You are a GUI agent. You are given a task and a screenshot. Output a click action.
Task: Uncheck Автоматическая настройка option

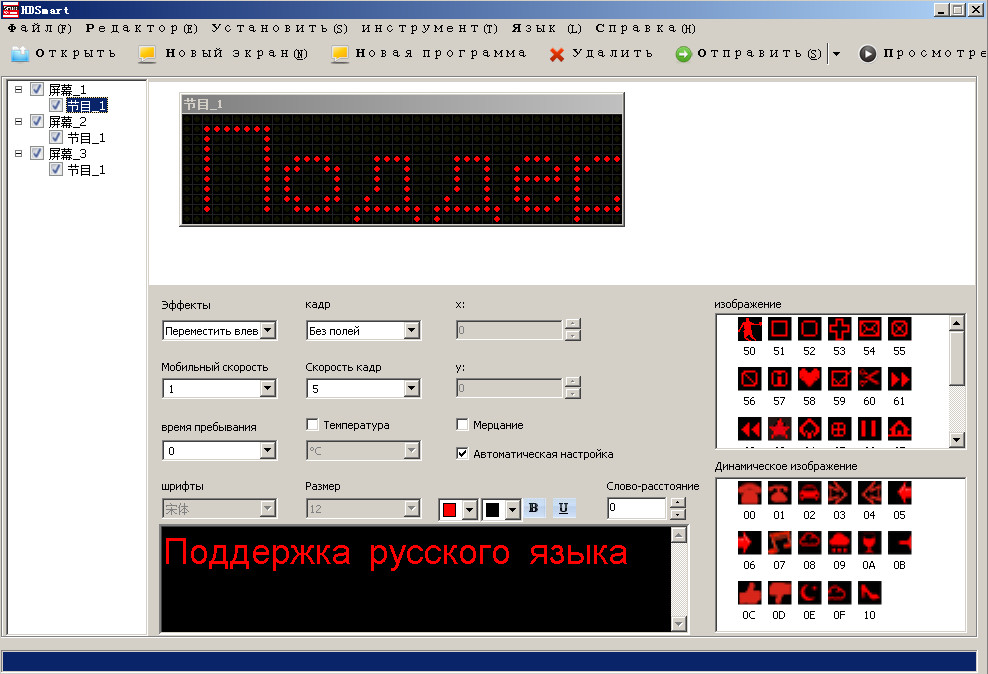[x=462, y=453]
